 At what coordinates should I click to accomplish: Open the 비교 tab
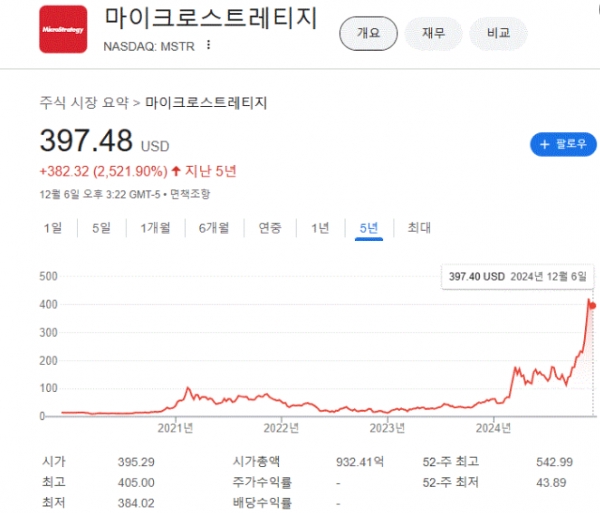click(x=498, y=33)
